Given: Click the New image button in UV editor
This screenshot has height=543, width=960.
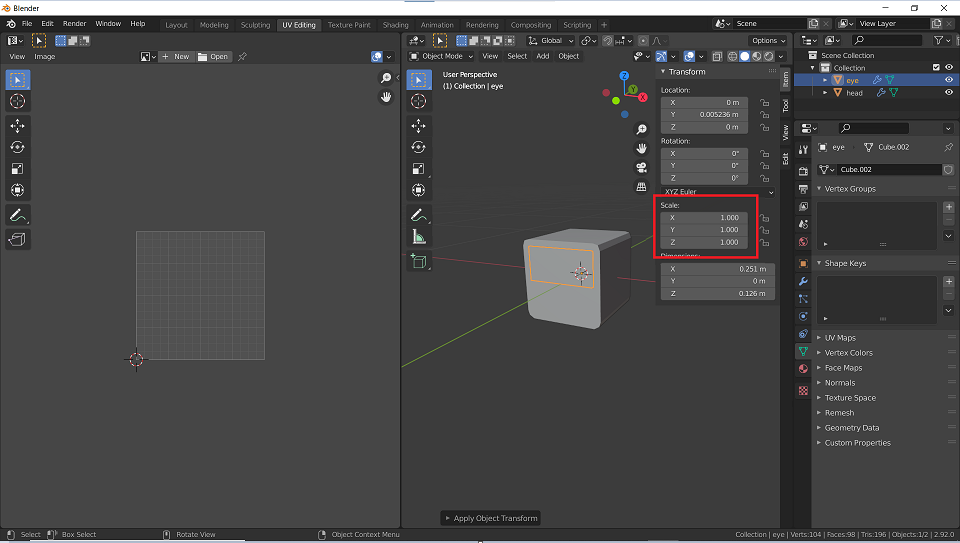Looking at the screenshot, I should 176,56.
